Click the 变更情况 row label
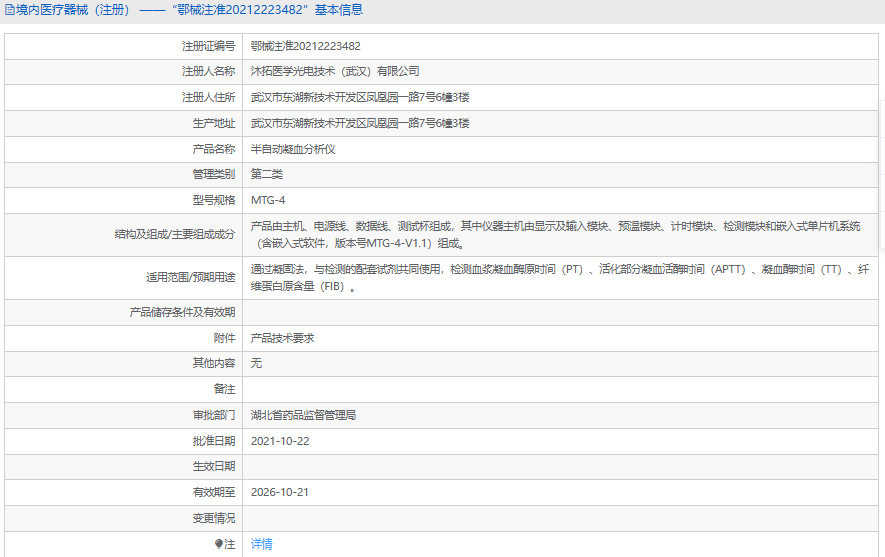The width and height of the screenshot is (885, 557). click(214, 518)
